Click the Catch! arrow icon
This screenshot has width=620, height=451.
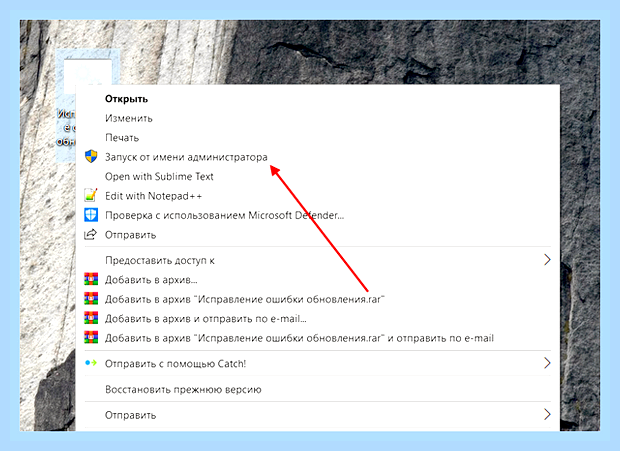pyautogui.click(x=91, y=363)
